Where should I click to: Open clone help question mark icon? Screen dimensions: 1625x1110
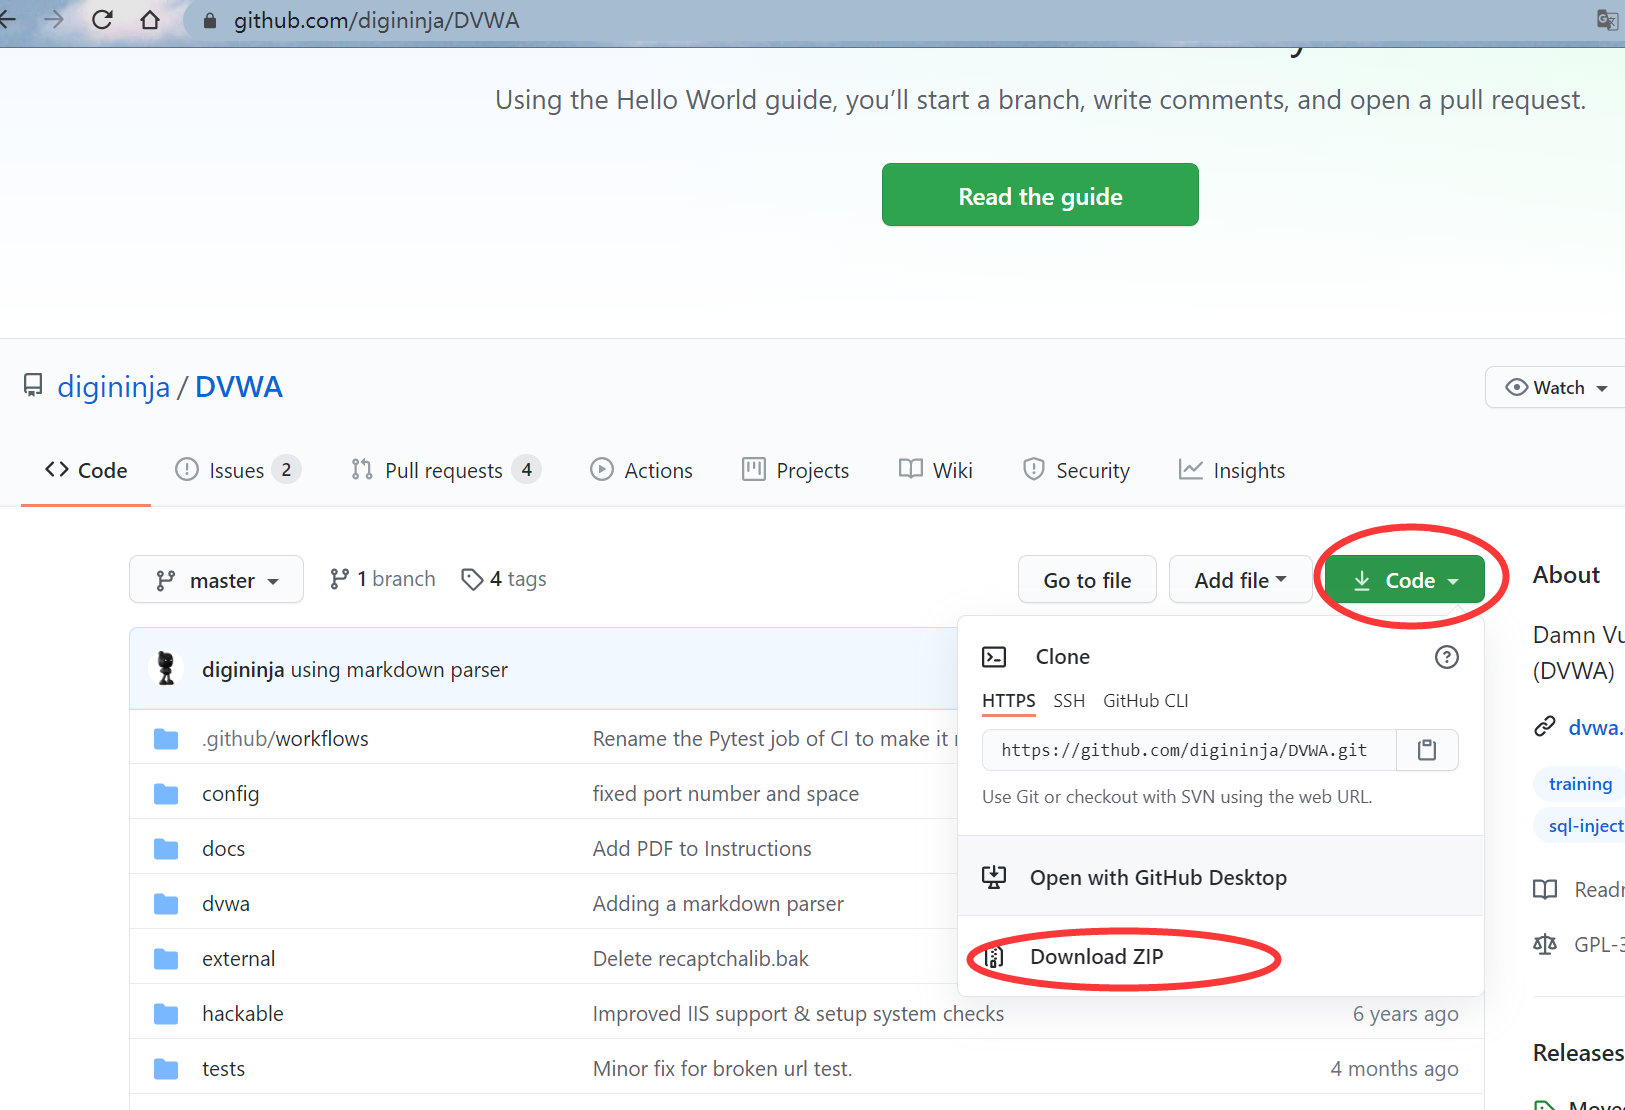1446,657
